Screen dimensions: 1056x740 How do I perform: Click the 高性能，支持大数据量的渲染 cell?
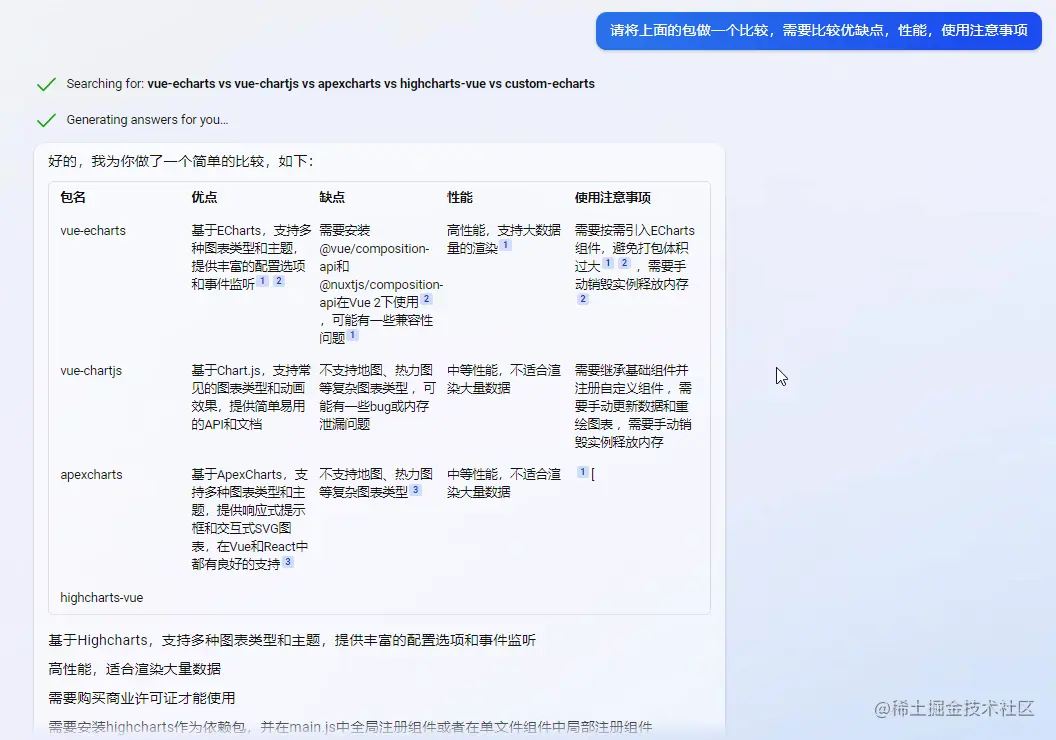point(504,239)
